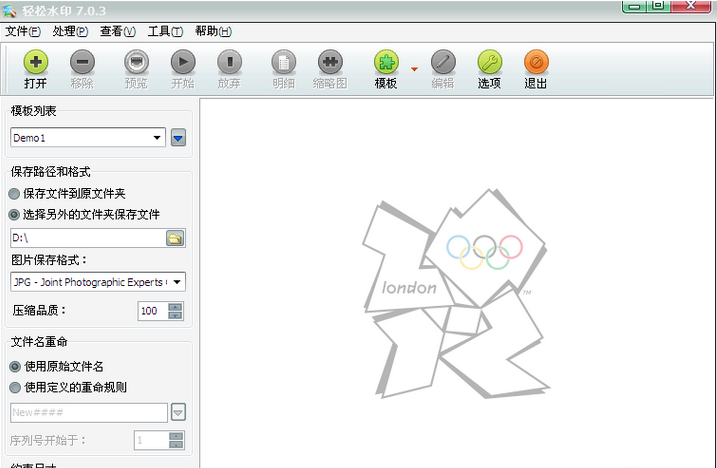Expand the JPG image format dropdown
This screenshot has height=468, width=717.
pyautogui.click(x=177, y=282)
